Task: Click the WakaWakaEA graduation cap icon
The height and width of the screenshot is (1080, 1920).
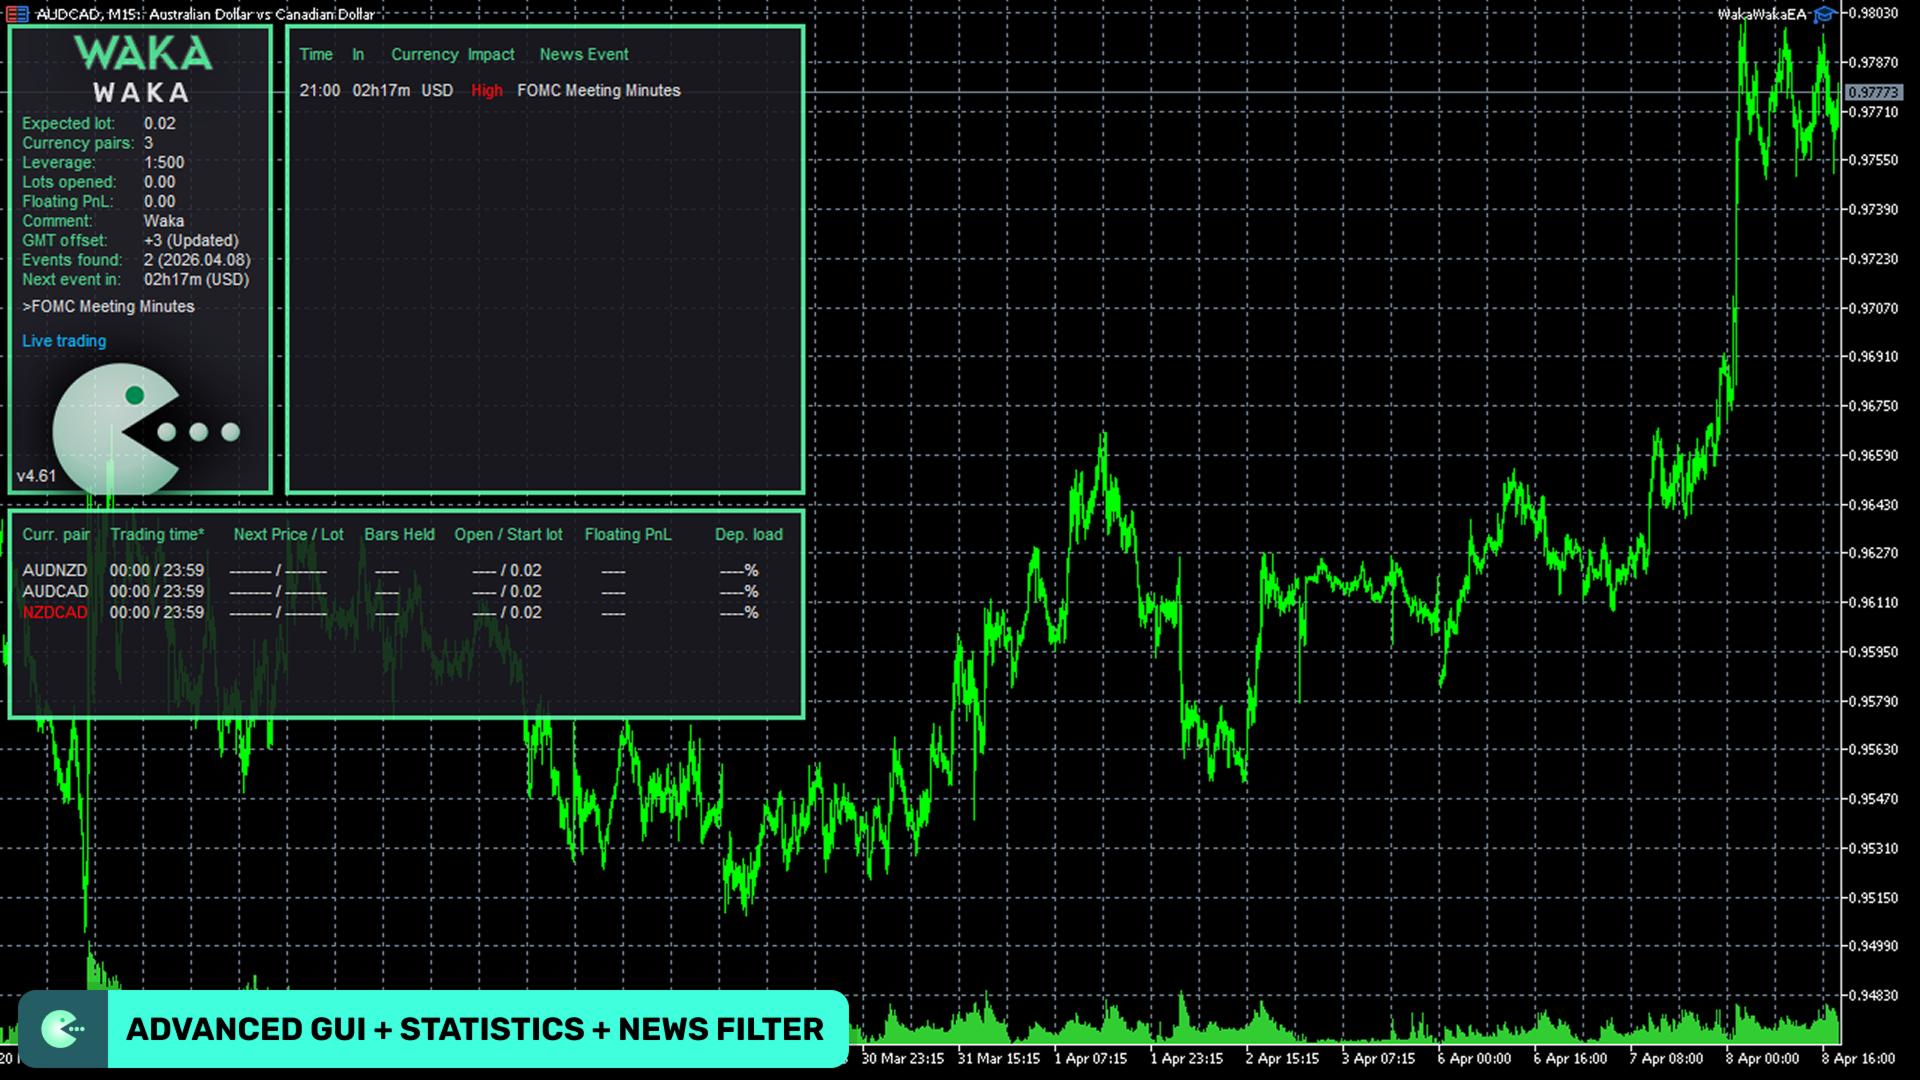Action: pyautogui.click(x=1825, y=14)
